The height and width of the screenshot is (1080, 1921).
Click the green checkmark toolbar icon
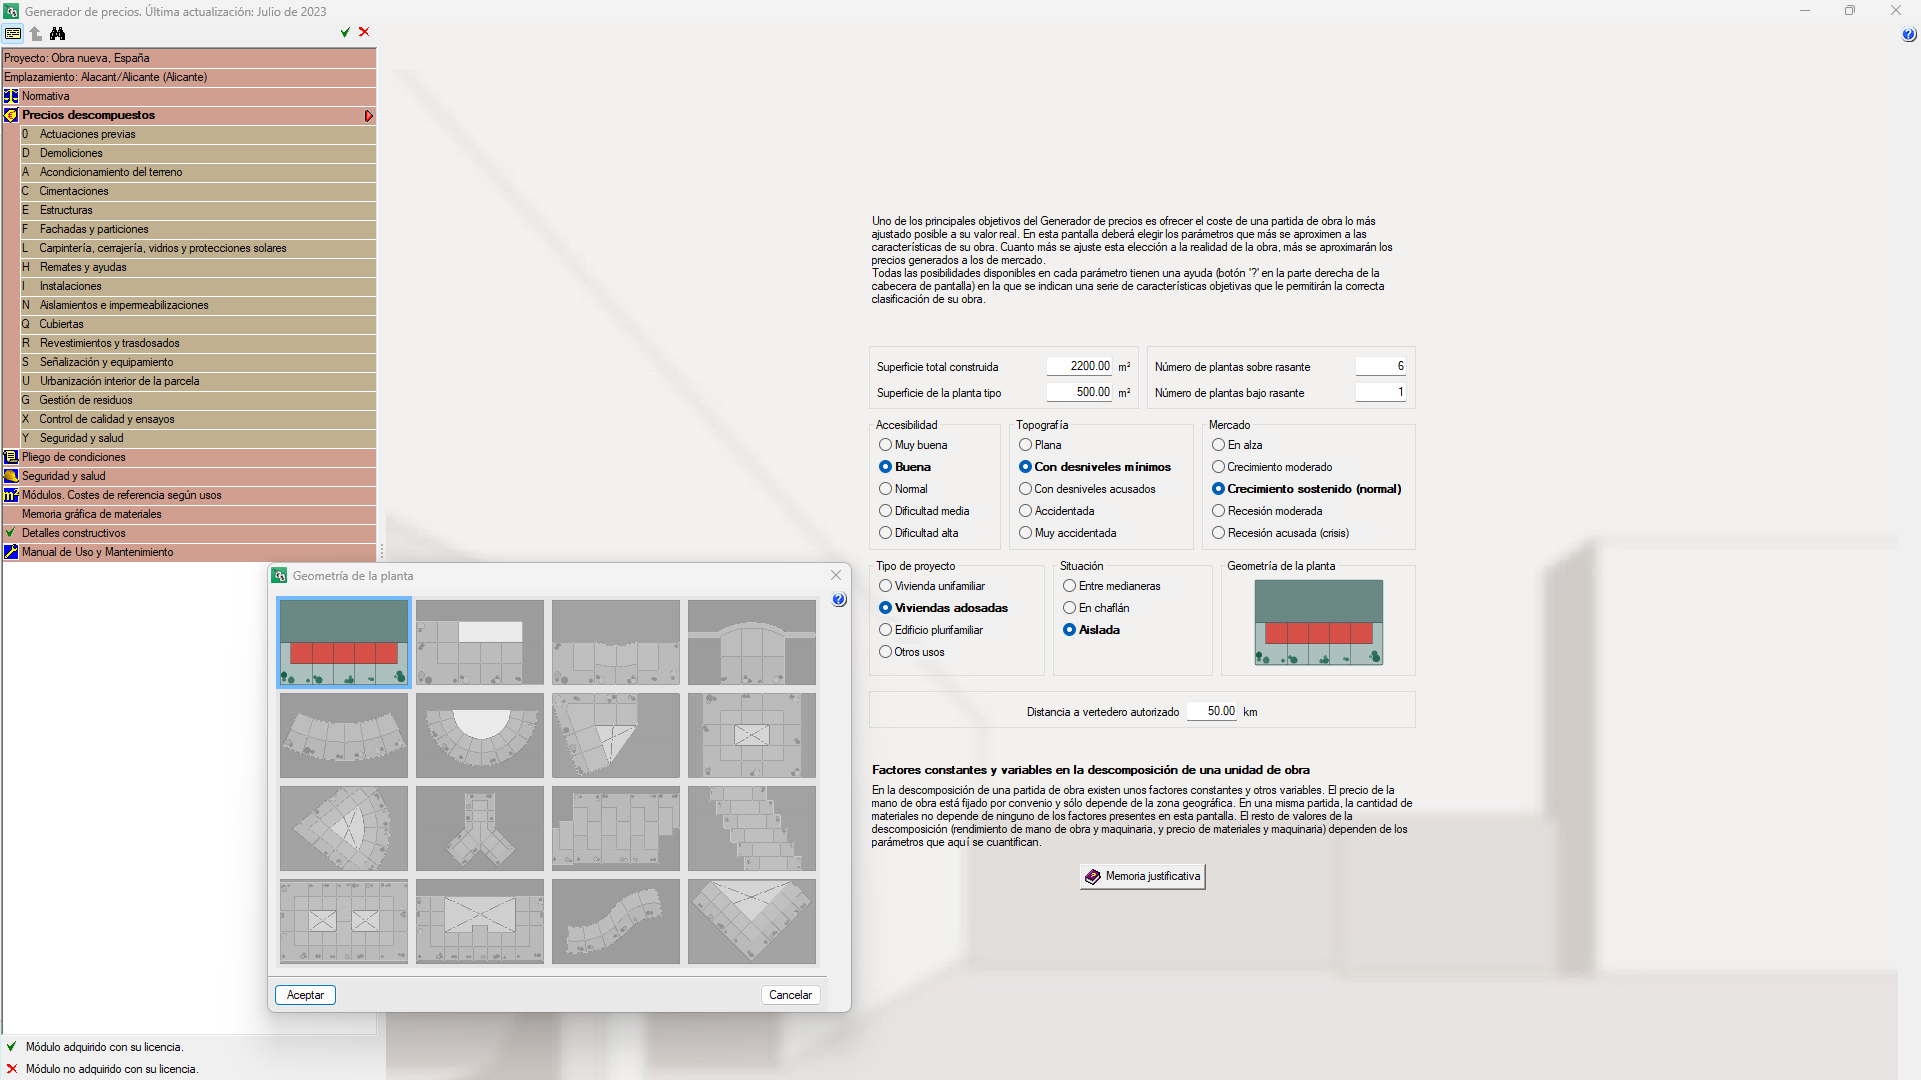[345, 33]
